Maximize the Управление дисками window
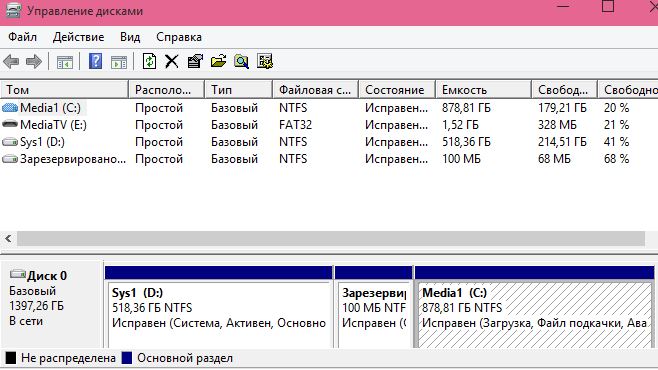Image resolution: width=658 pixels, height=370 pixels. (608, 6)
